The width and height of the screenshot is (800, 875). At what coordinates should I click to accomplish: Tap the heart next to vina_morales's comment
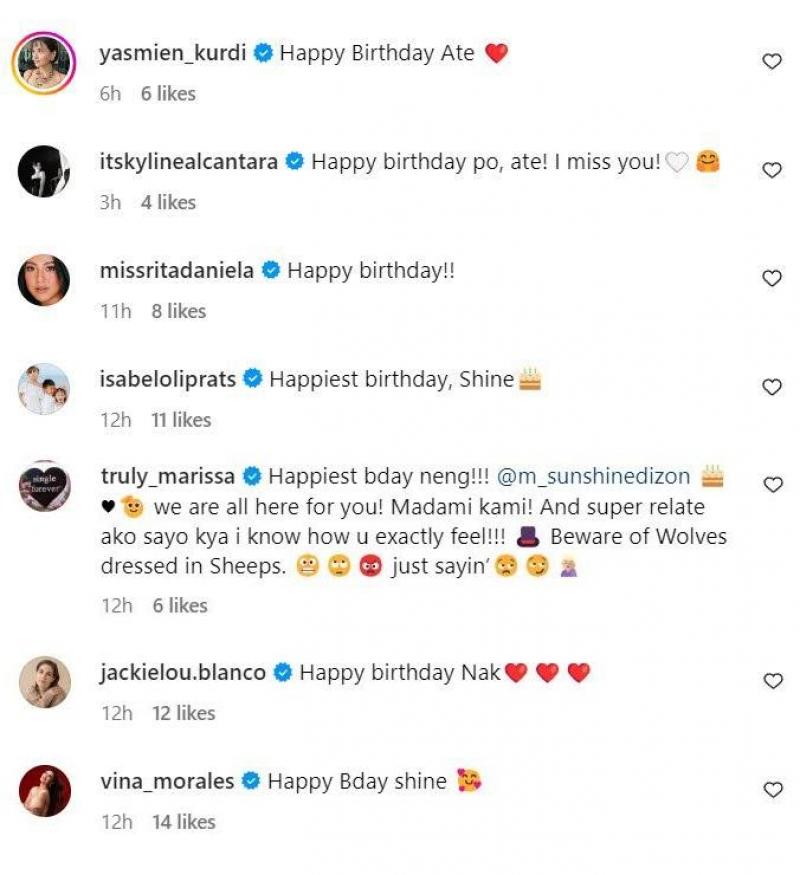tap(772, 790)
